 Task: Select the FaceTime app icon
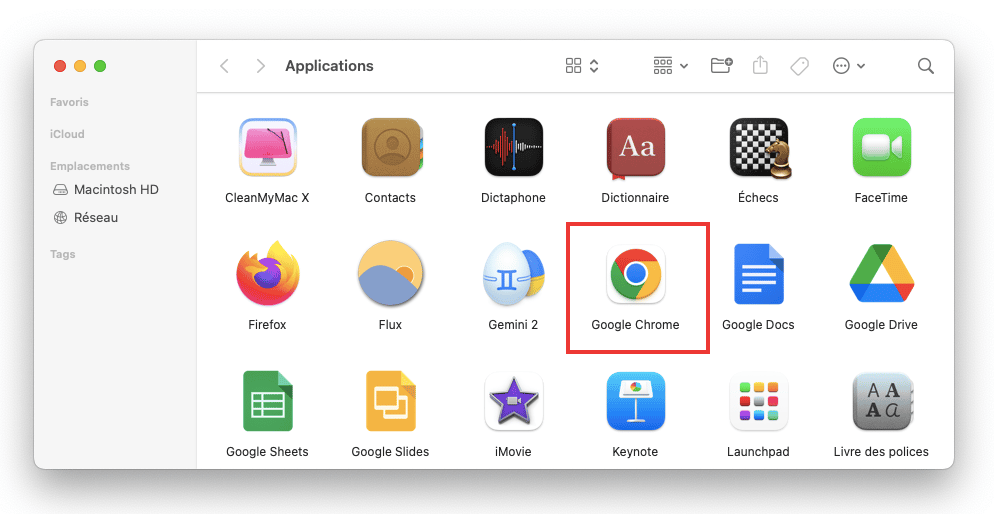[x=882, y=147]
